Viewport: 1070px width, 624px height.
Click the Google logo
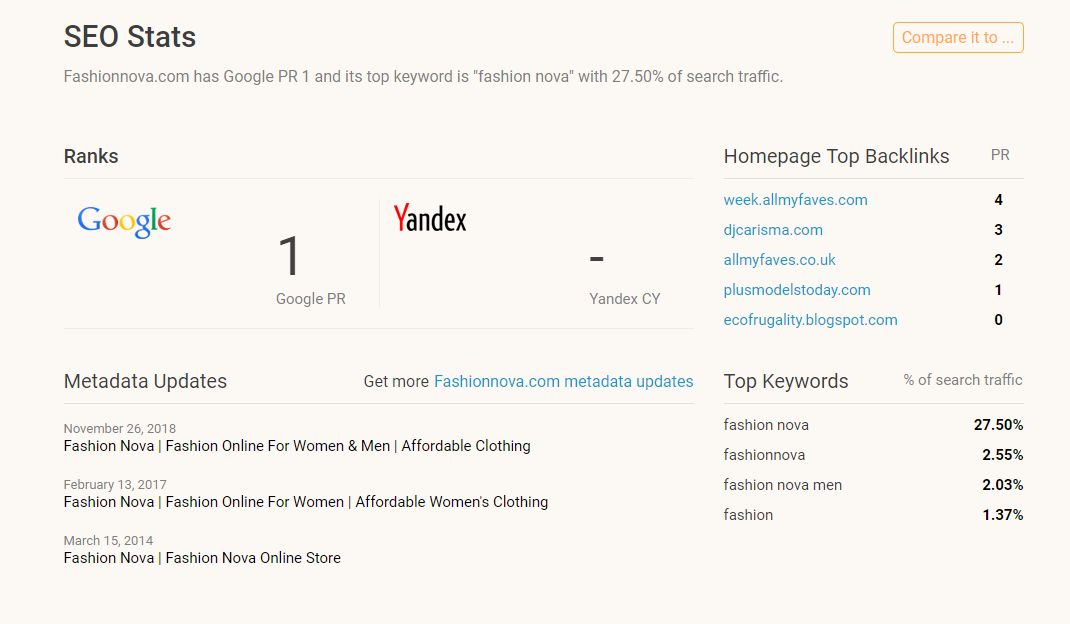[x=124, y=221]
